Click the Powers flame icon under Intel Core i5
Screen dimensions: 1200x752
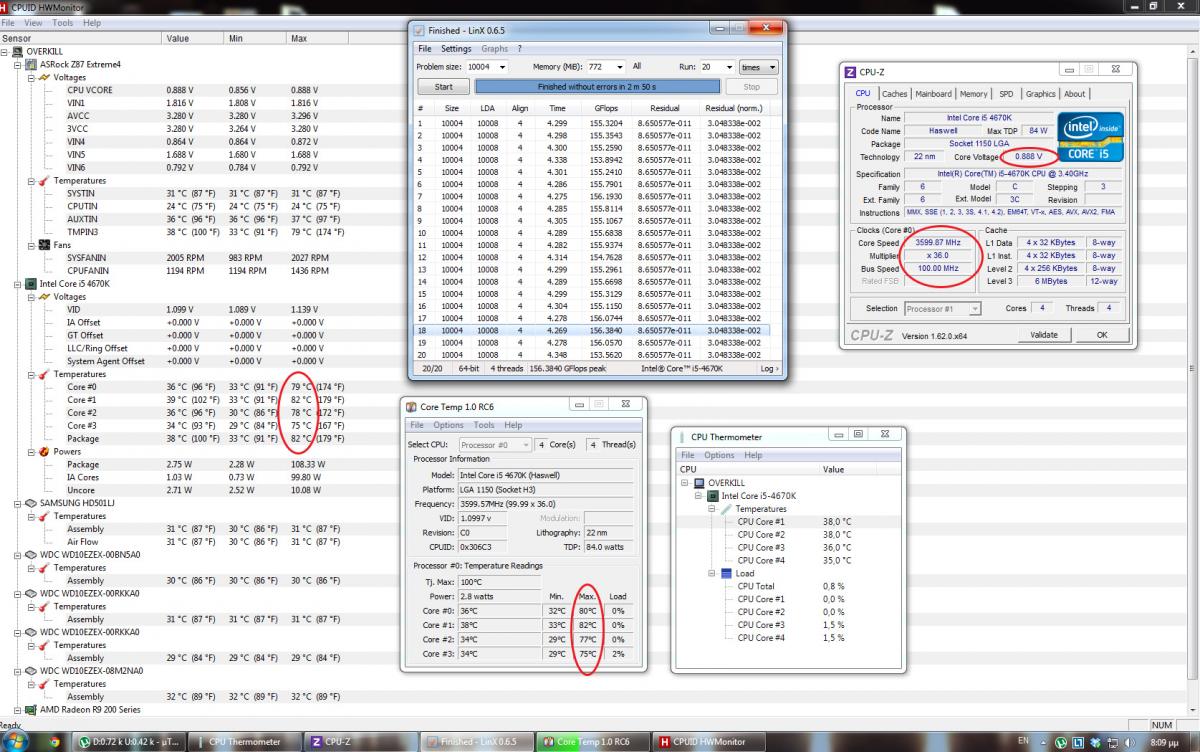point(43,452)
